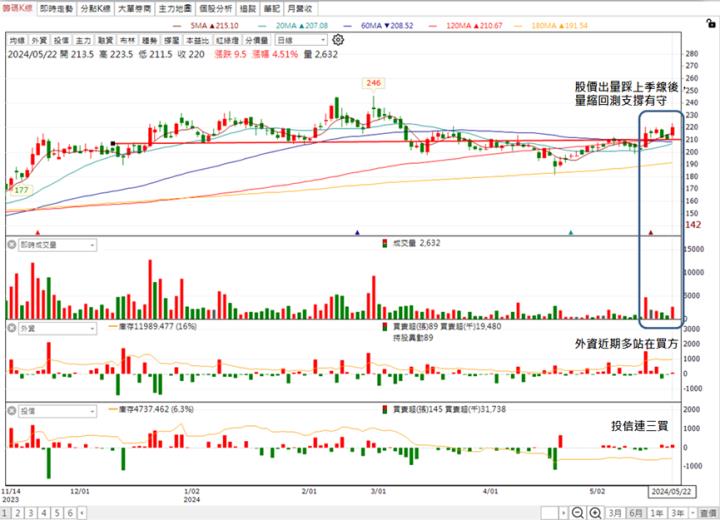Select the 1年 time range button
Image resolution: width=720 pixels, height=520 pixels.
pos(657,512)
